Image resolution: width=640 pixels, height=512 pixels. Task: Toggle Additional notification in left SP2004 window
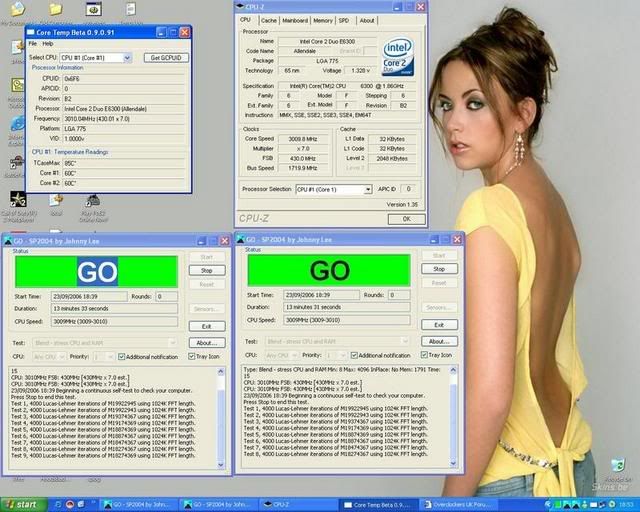[x=121, y=357]
